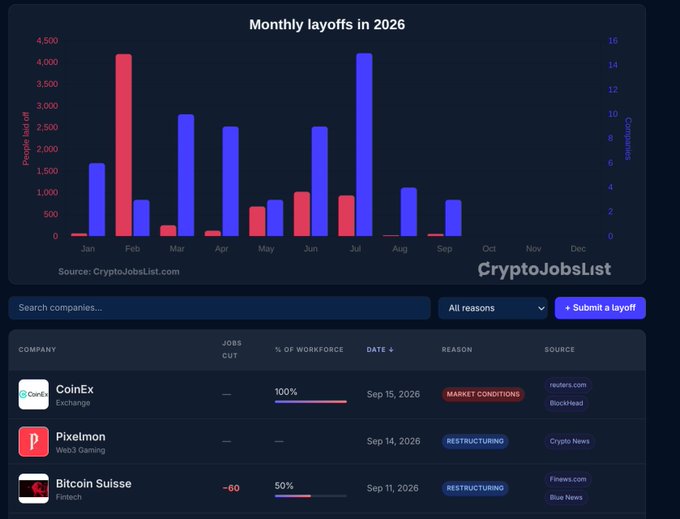Click the Oct label on the chart axis

click(x=489, y=249)
